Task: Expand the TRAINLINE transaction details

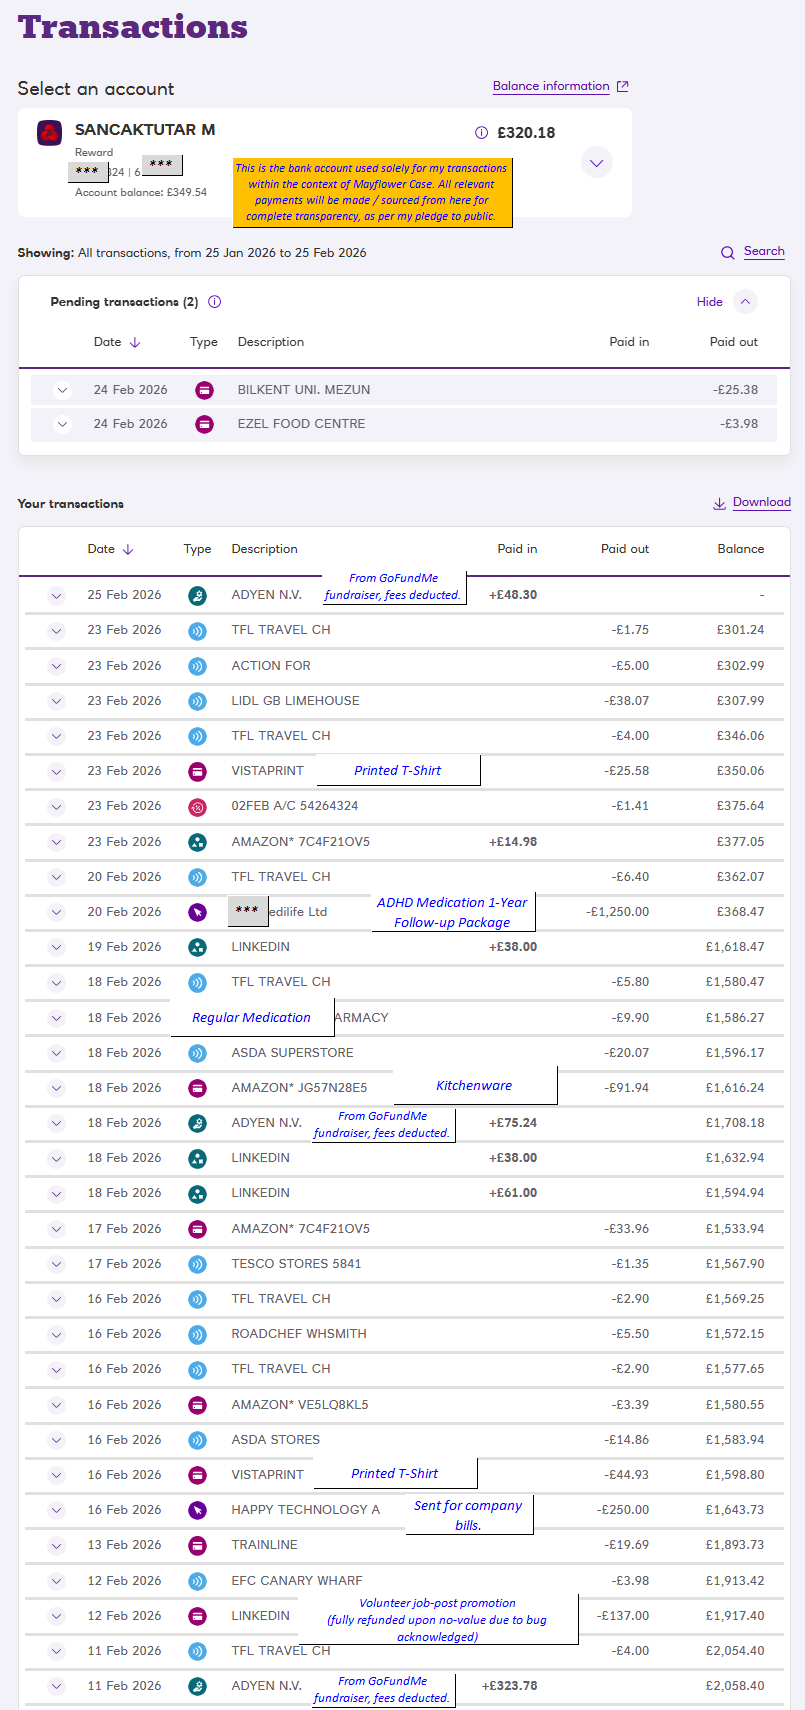Action: click(56, 1546)
